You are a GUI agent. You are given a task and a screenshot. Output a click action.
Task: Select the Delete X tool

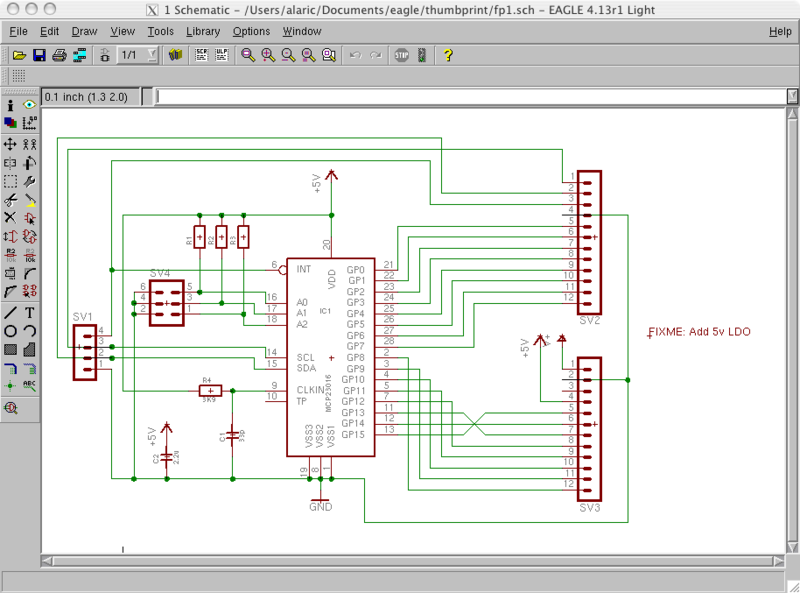pos(10,217)
